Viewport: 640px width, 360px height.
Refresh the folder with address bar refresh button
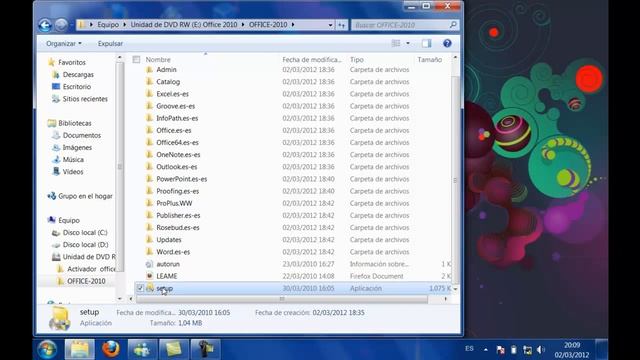[x=342, y=25]
